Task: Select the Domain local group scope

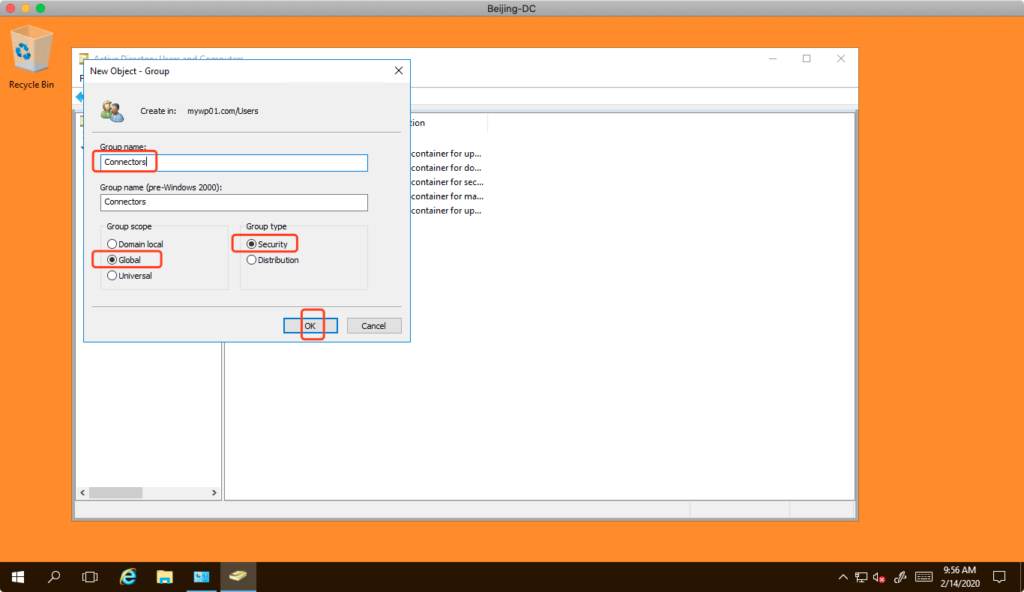Action: 112,245
